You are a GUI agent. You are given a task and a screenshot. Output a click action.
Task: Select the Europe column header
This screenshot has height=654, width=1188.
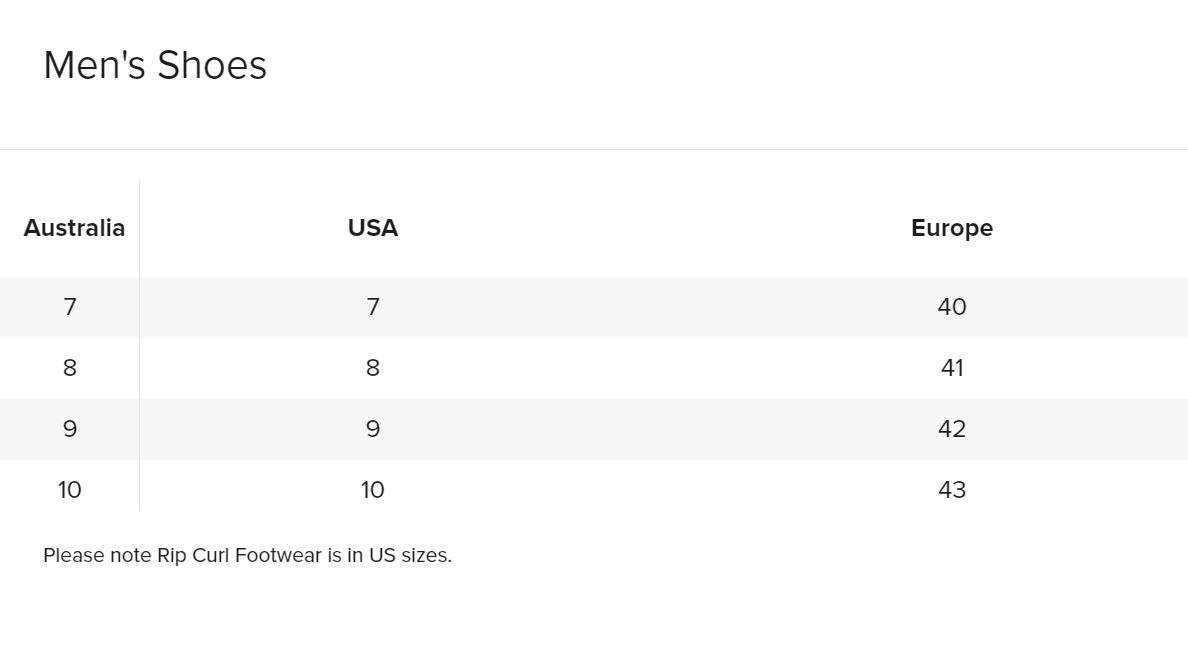coord(951,228)
